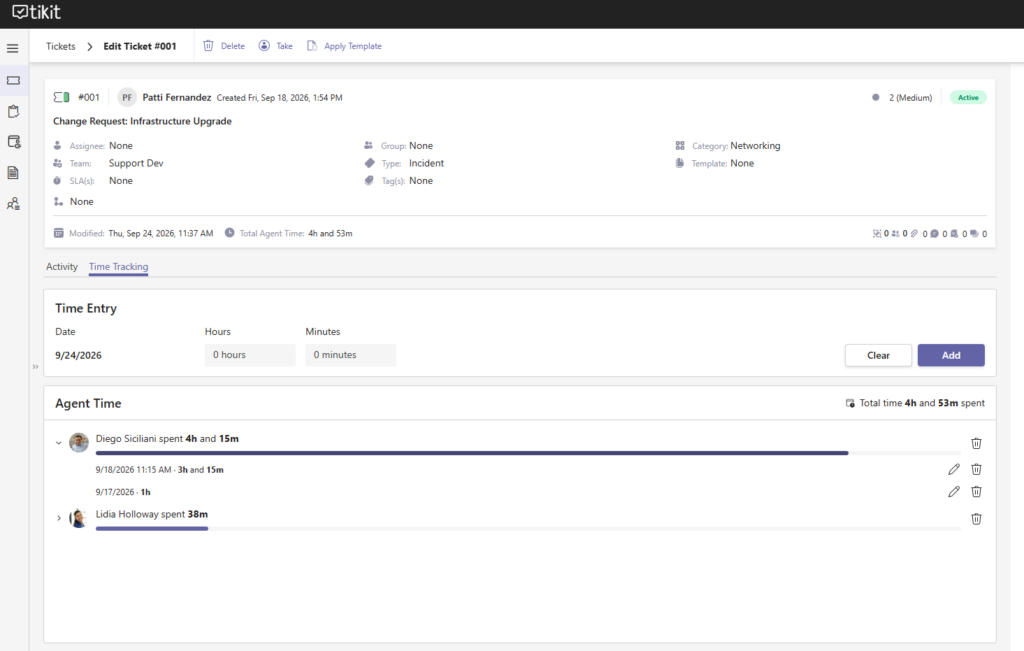Click the ticket icon beside #001
The width and height of the screenshot is (1024, 651).
tap(61, 97)
